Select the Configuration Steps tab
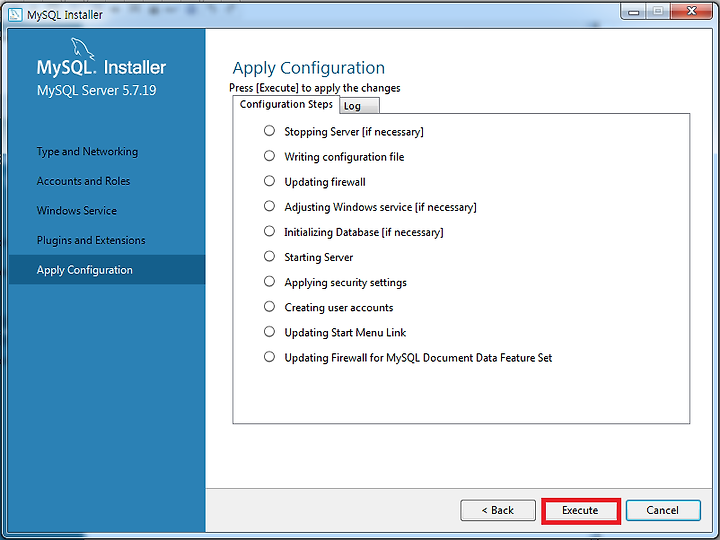Screen dimensions: 720x540 pos(286,104)
